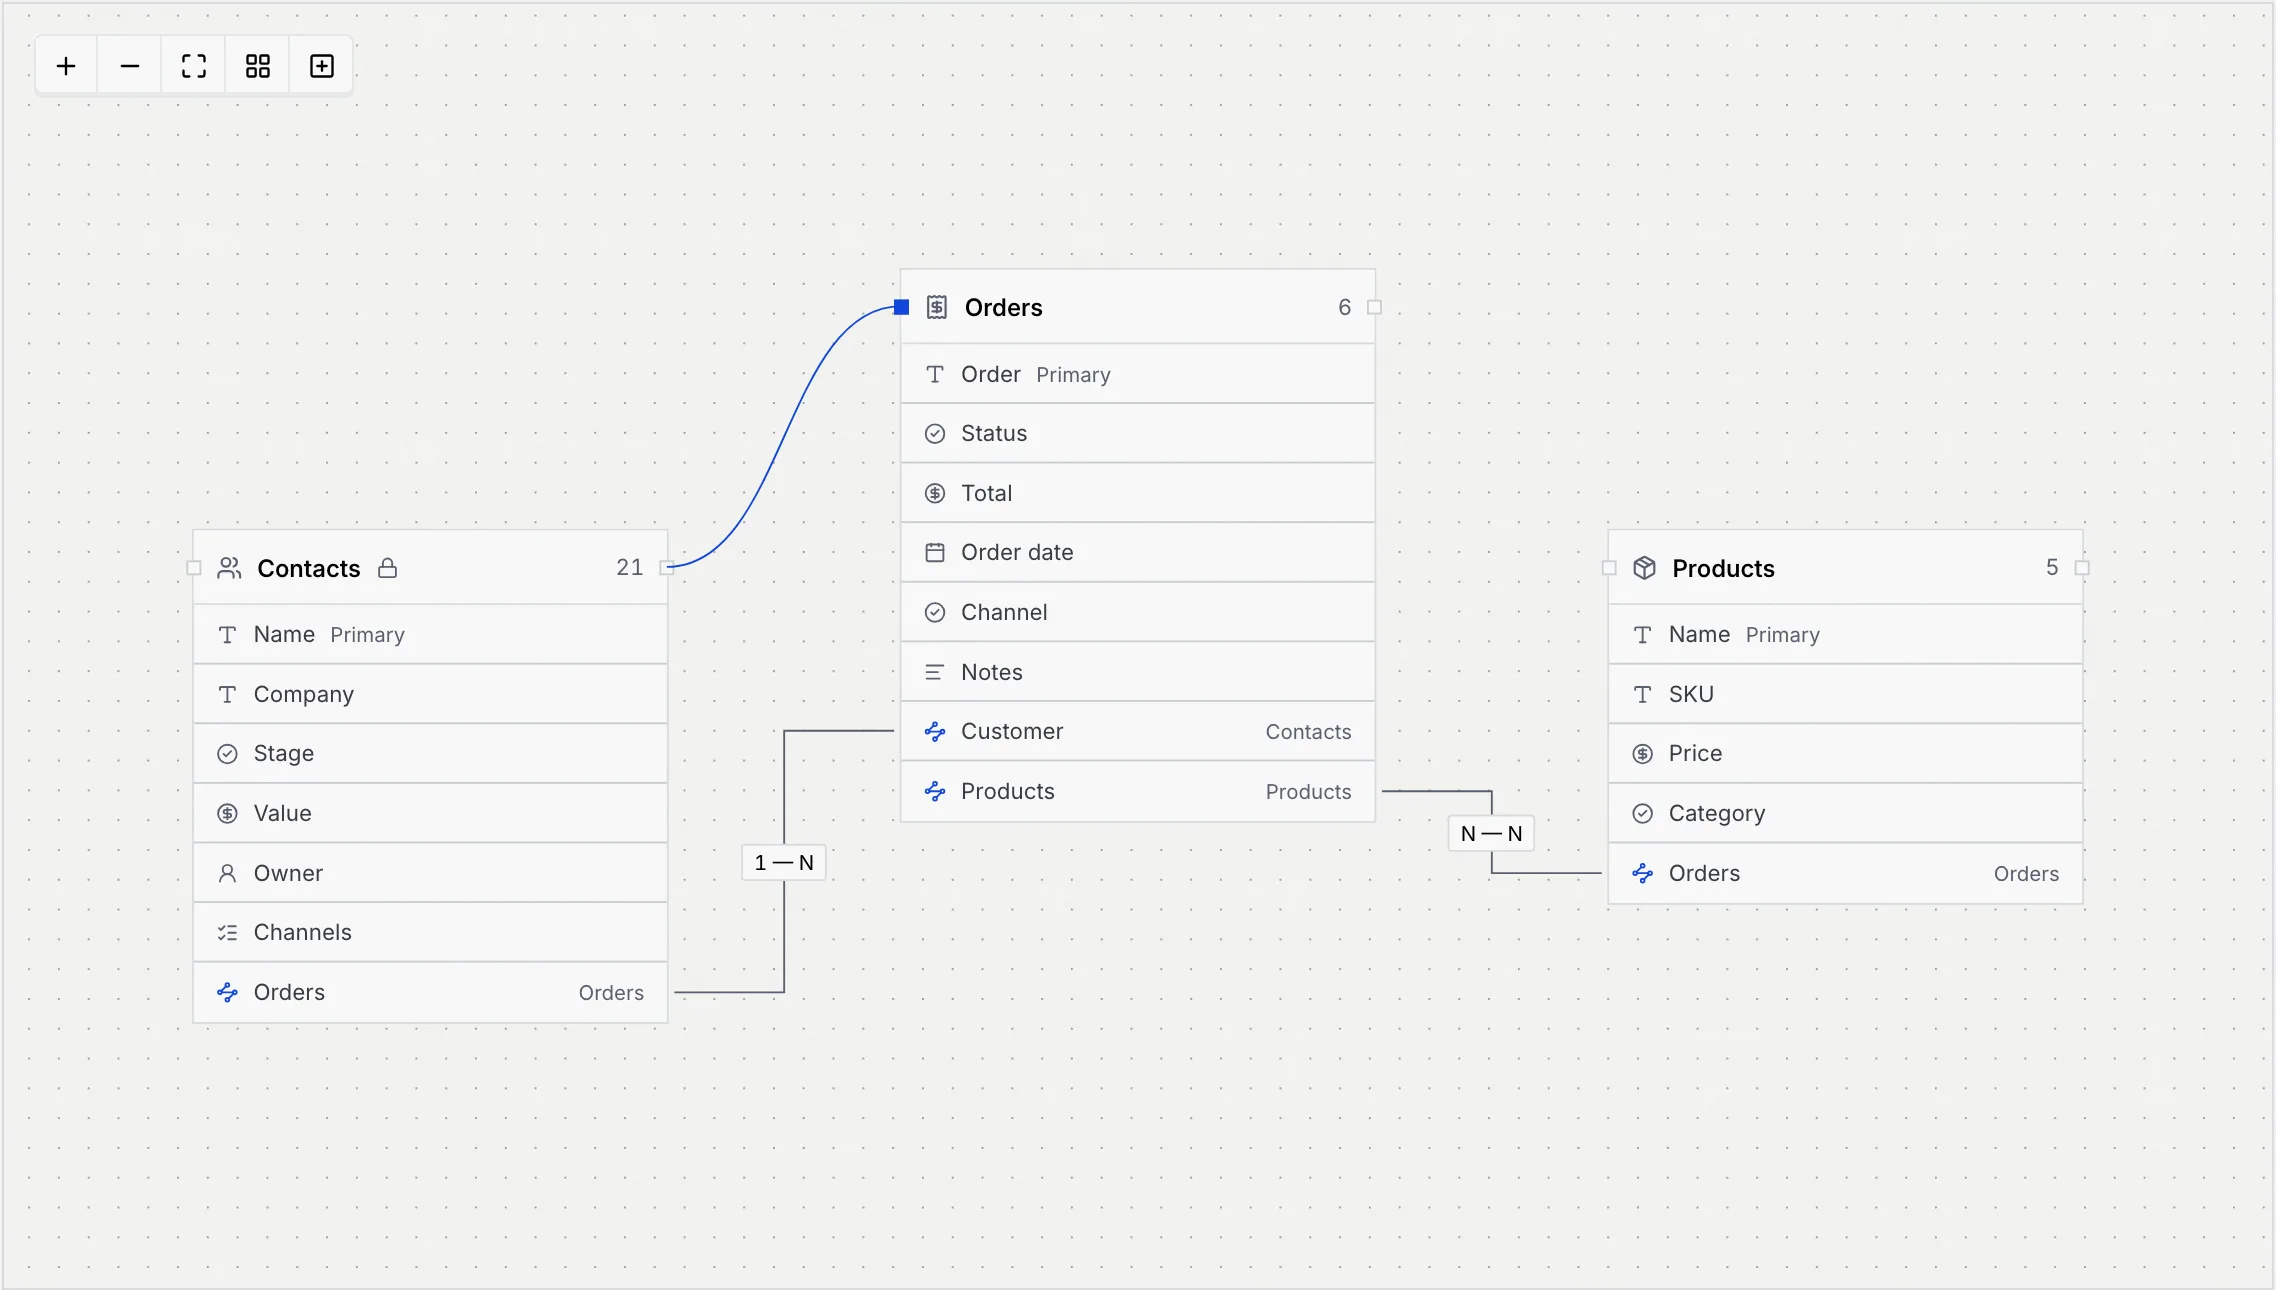Image resolution: width=2276 pixels, height=1290 pixels.
Task: Select the N — N relationship label
Action: [x=1491, y=833]
